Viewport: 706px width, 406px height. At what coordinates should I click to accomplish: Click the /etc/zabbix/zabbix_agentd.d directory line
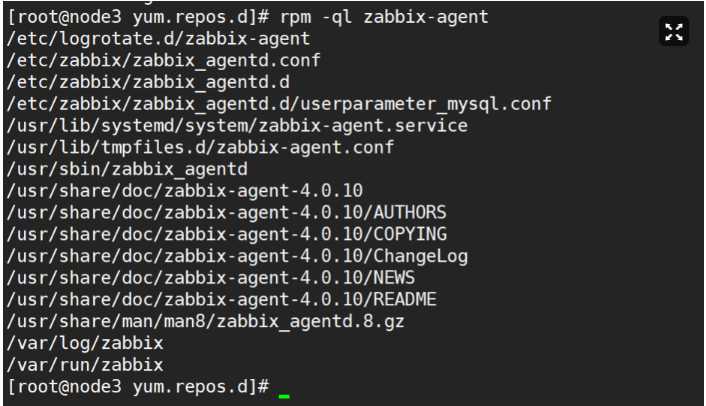[148, 82]
